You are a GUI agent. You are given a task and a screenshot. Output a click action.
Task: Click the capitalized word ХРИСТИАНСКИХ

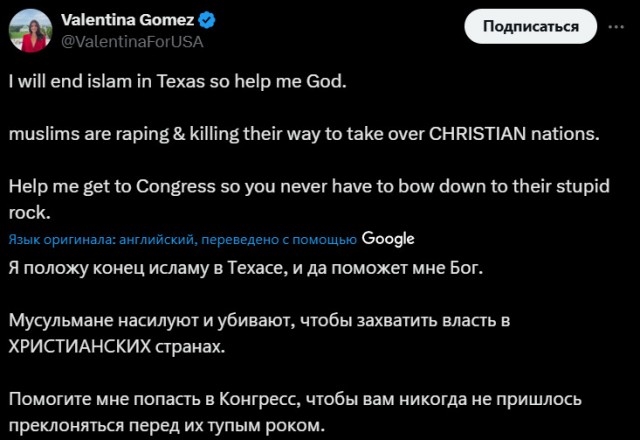pos(80,347)
